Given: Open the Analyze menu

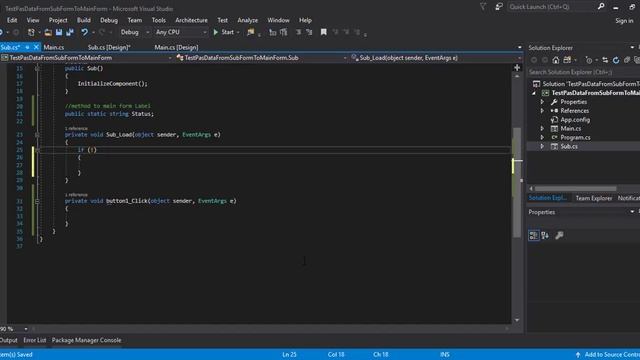Looking at the screenshot, I should tap(247, 20).
